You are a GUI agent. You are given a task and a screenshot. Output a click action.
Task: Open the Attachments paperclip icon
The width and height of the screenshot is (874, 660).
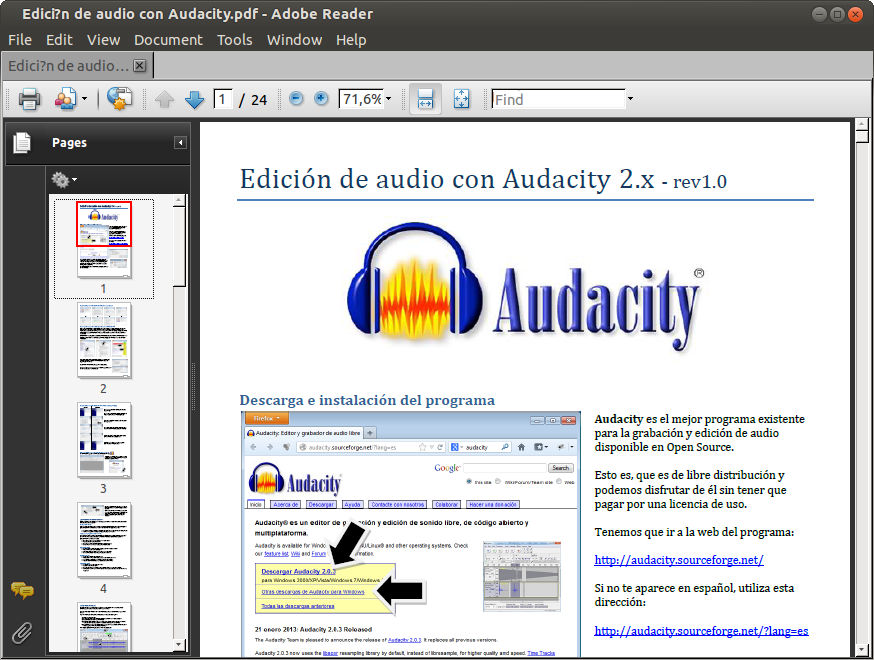[22, 633]
